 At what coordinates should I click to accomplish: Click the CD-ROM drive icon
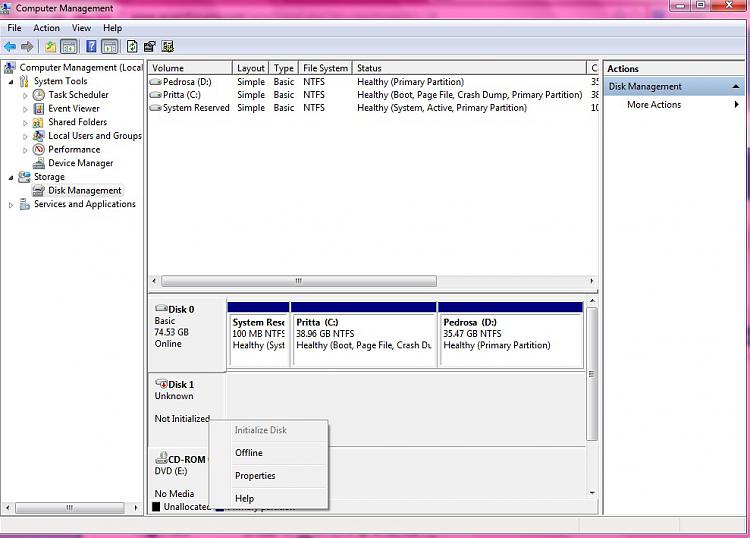[x=161, y=458]
